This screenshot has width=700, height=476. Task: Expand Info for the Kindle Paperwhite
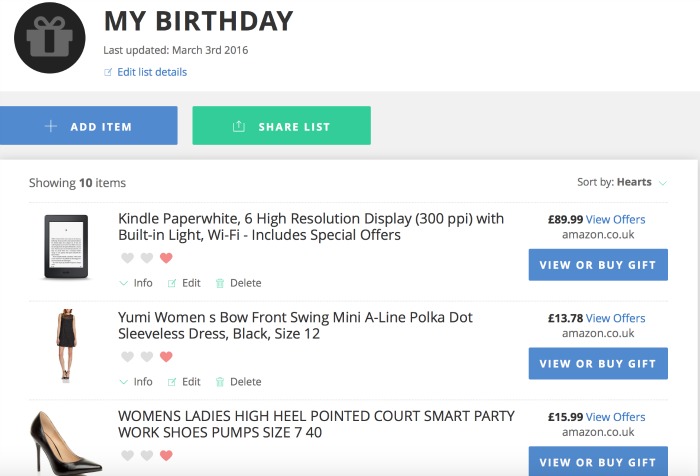coord(137,283)
